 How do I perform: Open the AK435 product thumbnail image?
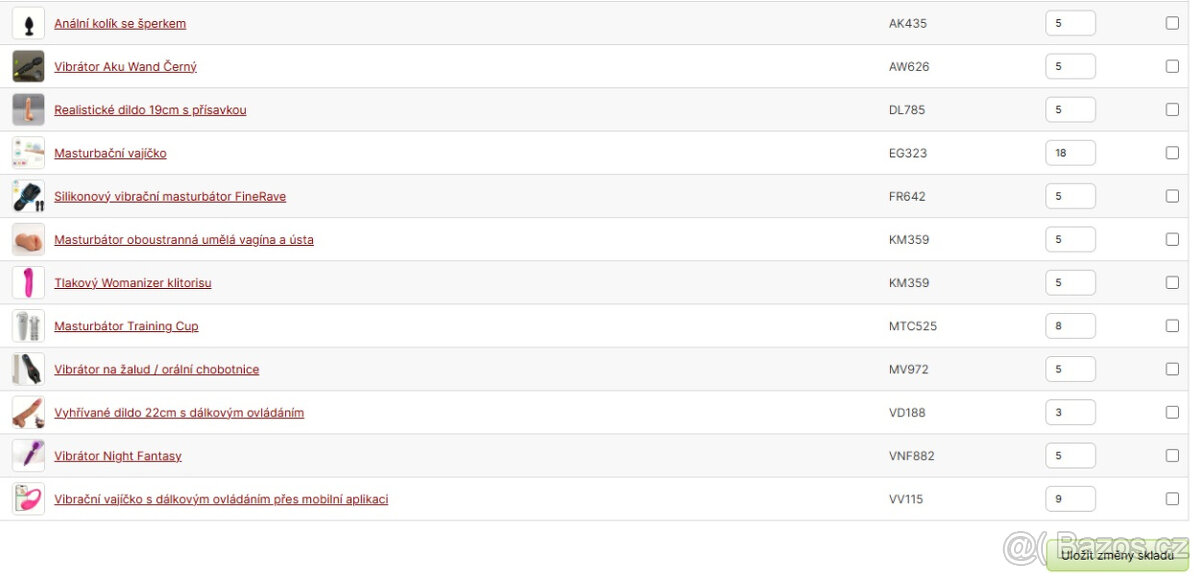(28, 23)
